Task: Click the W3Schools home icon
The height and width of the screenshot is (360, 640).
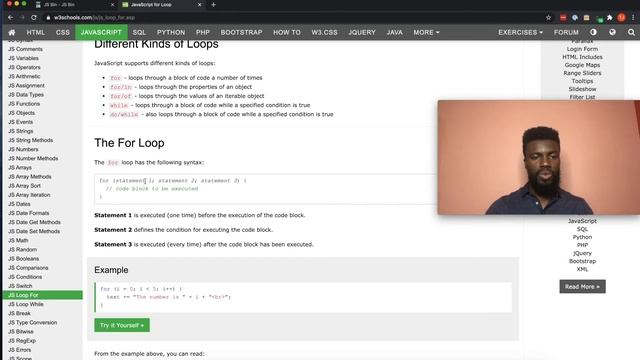Action: 12,32
